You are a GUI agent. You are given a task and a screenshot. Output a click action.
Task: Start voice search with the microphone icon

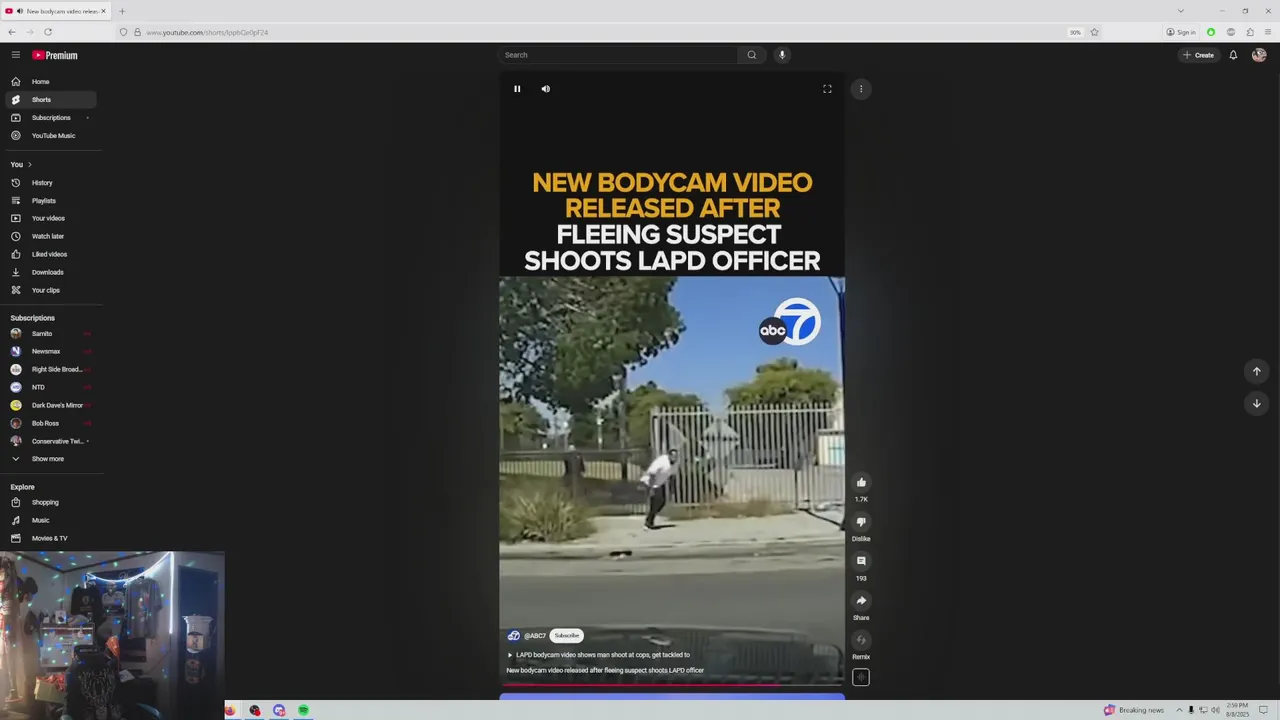coord(782,55)
